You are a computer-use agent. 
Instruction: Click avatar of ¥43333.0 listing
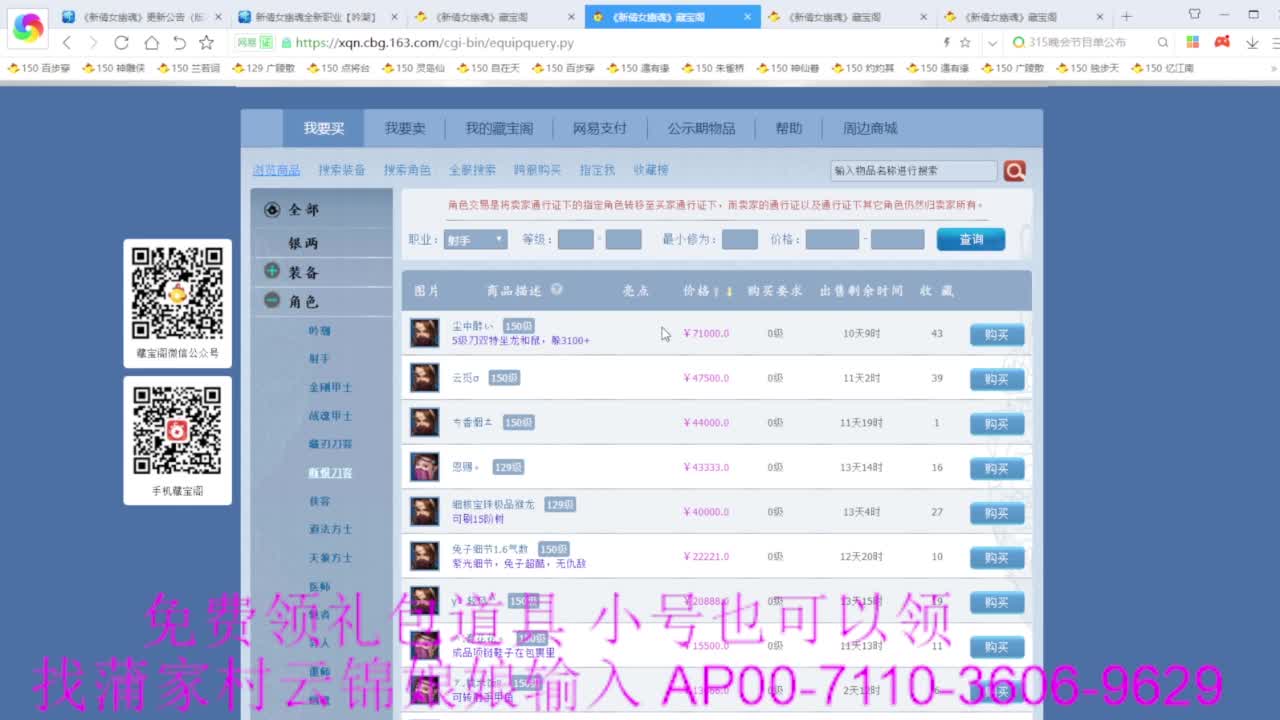(x=425, y=467)
